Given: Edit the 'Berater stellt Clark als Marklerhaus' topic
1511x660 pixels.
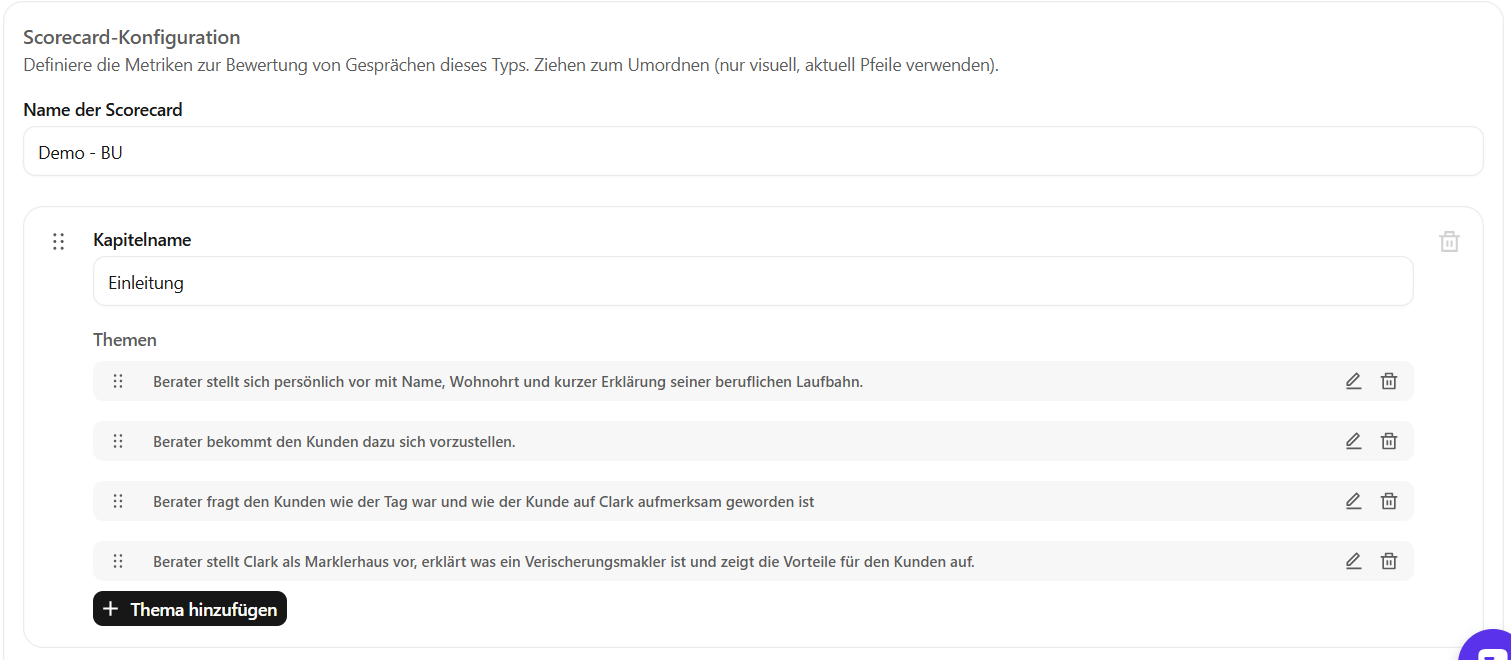Looking at the screenshot, I should [x=1353, y=561].
